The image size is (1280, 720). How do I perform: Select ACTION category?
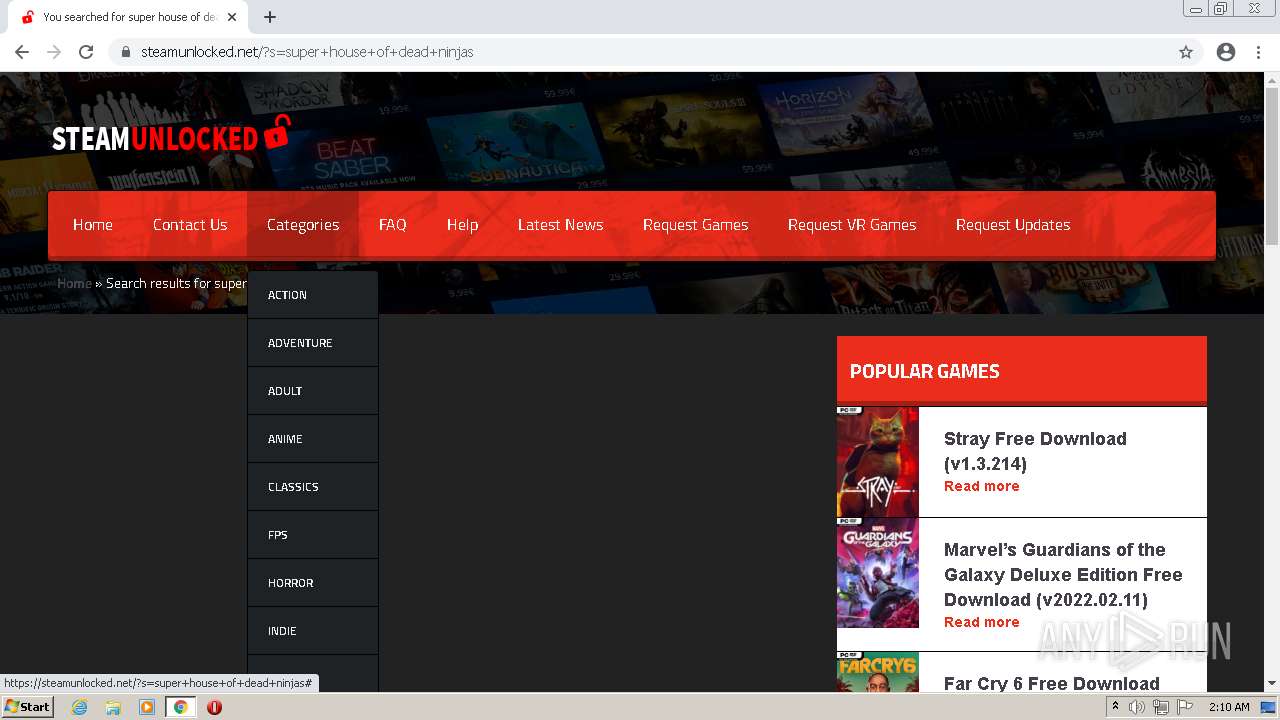point(313,295)
